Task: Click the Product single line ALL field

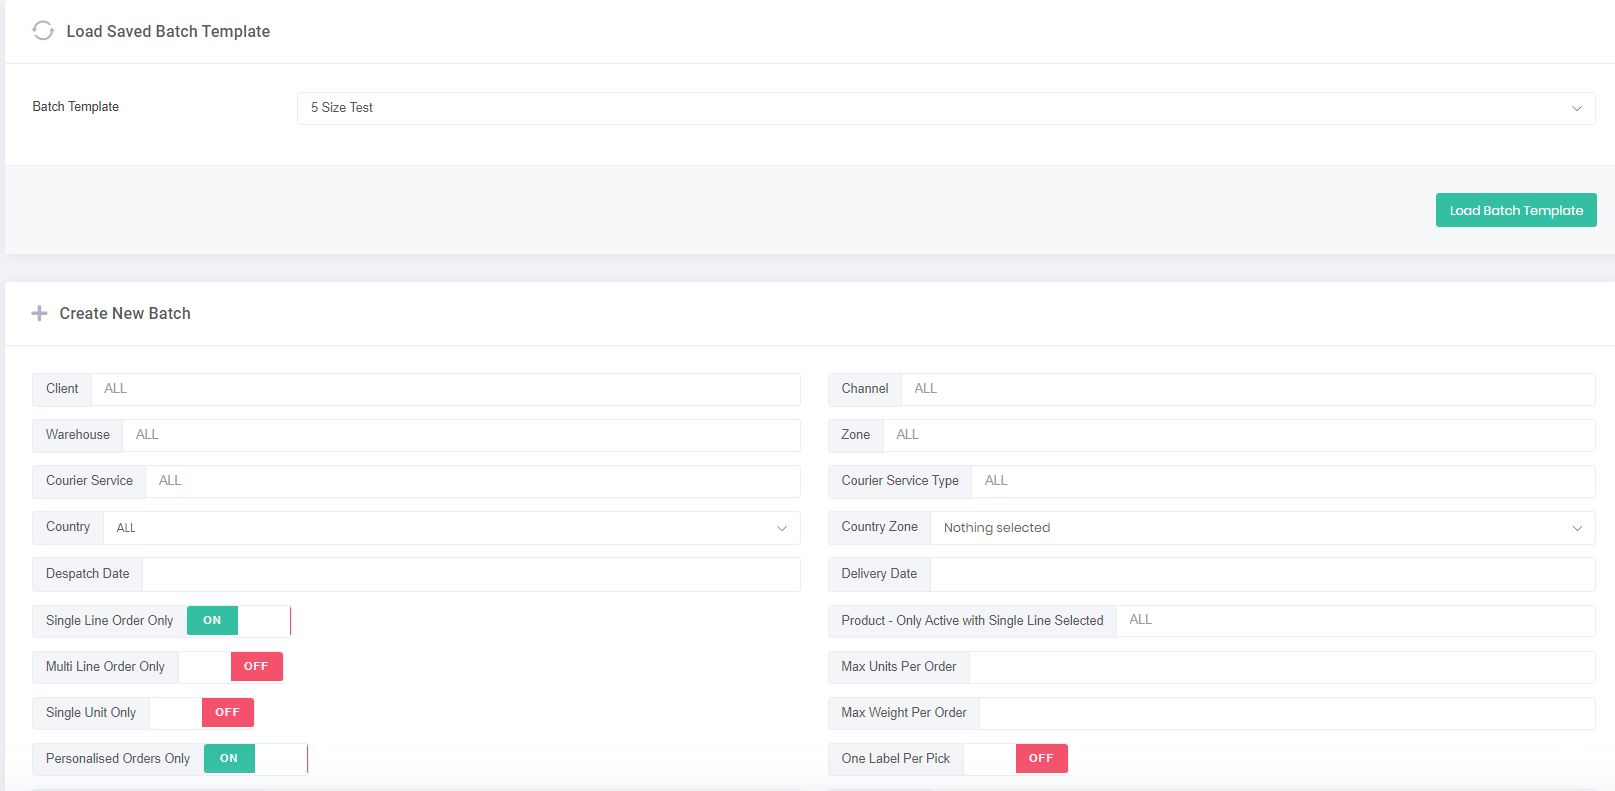Action: (x=1356, y=621)
